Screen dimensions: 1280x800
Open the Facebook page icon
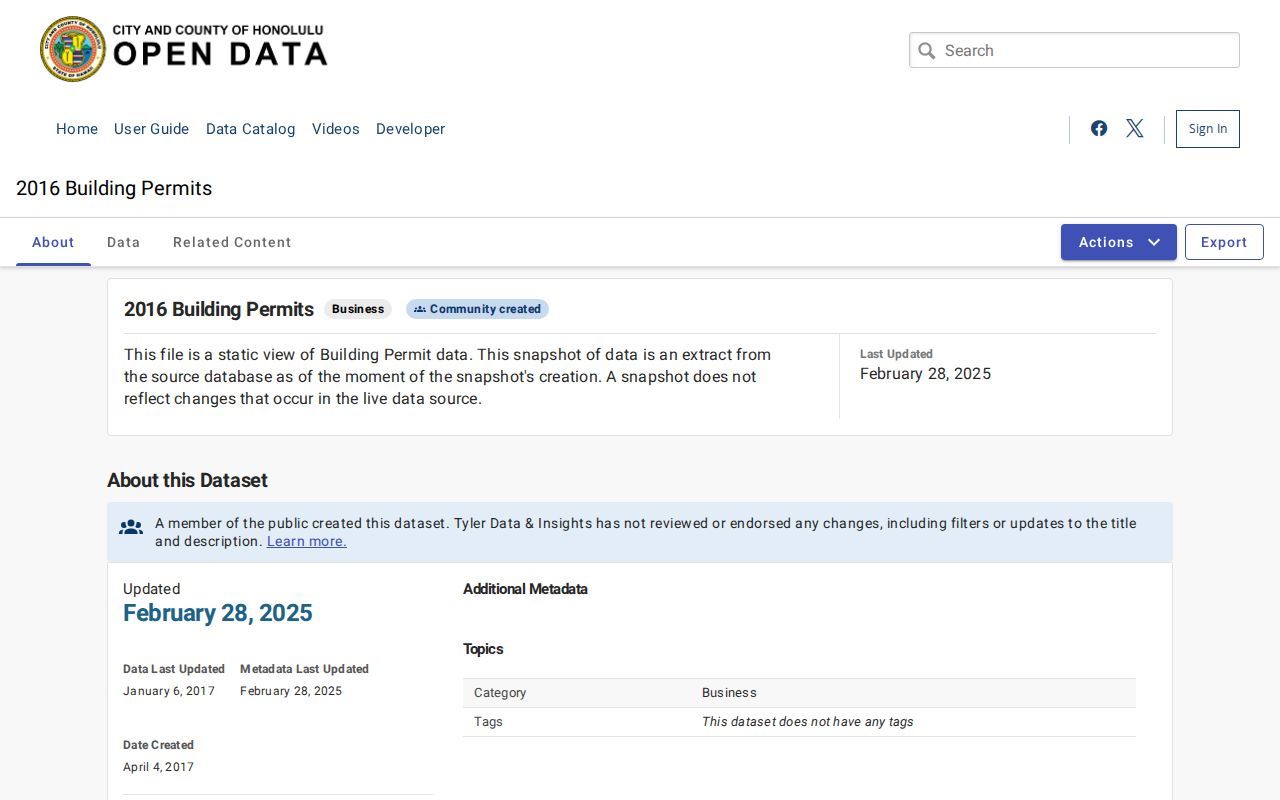click(x=1099, y=128)
